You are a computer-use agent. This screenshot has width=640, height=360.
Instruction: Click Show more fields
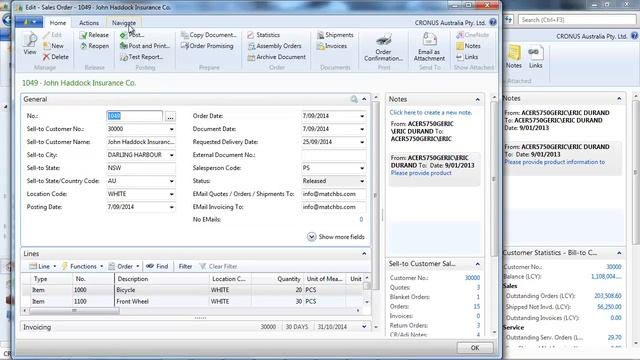point(336,237)
